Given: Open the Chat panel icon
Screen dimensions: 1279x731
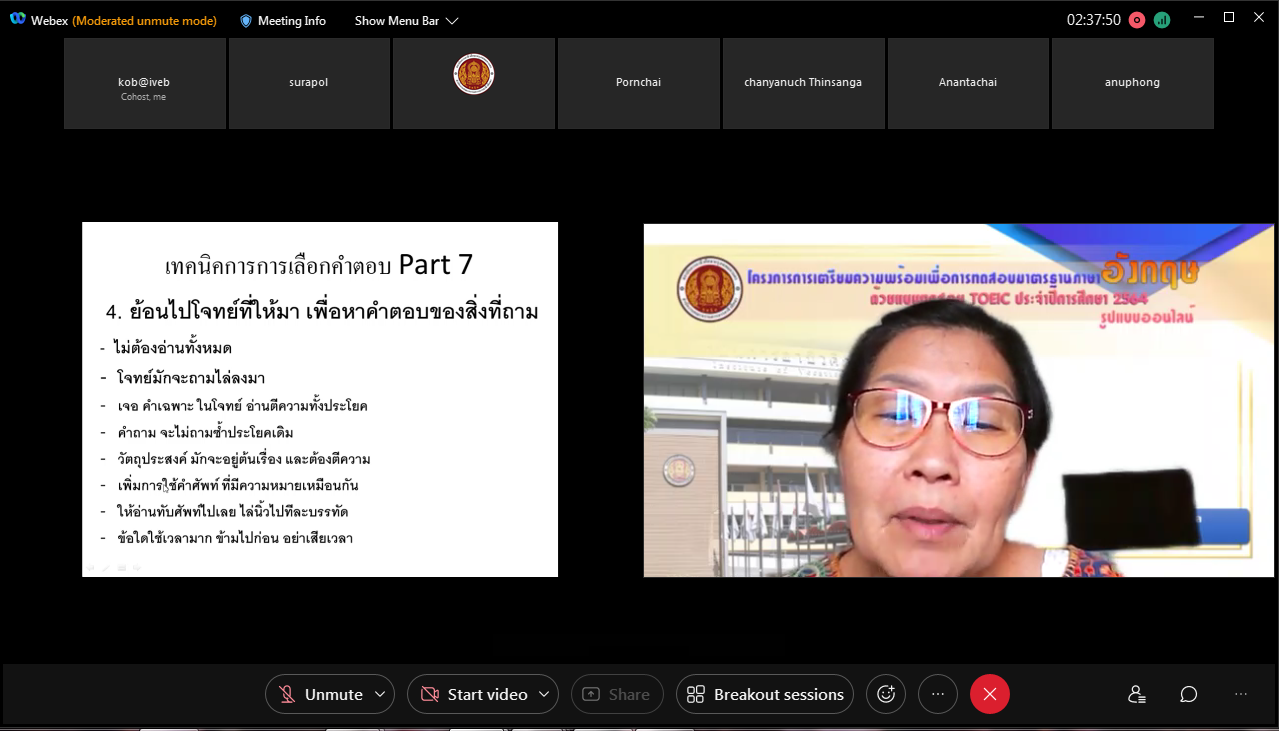Looking at the screenshot, I should pyautogui.click(x=1188, y=694).
